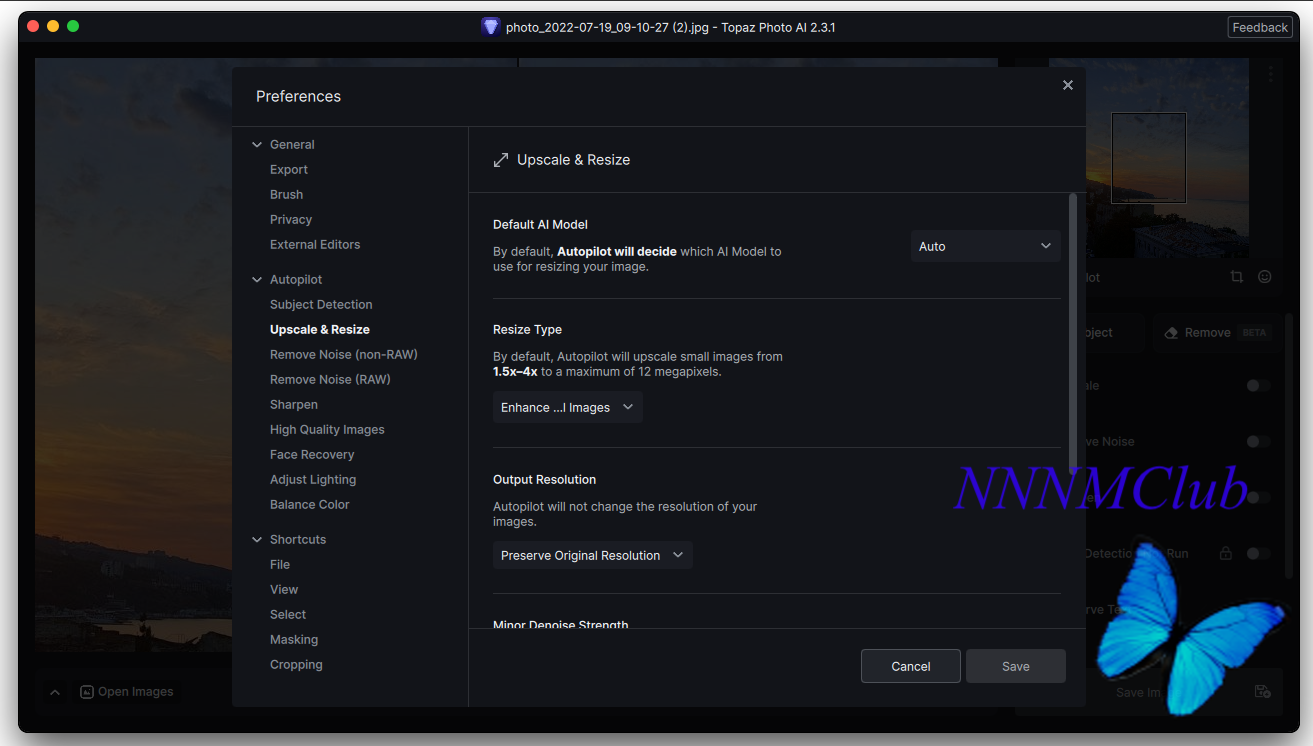Toggle the Remove Noise switch
The width and height of the screenshot is (1313, 746).
(x=1258, y=441)
